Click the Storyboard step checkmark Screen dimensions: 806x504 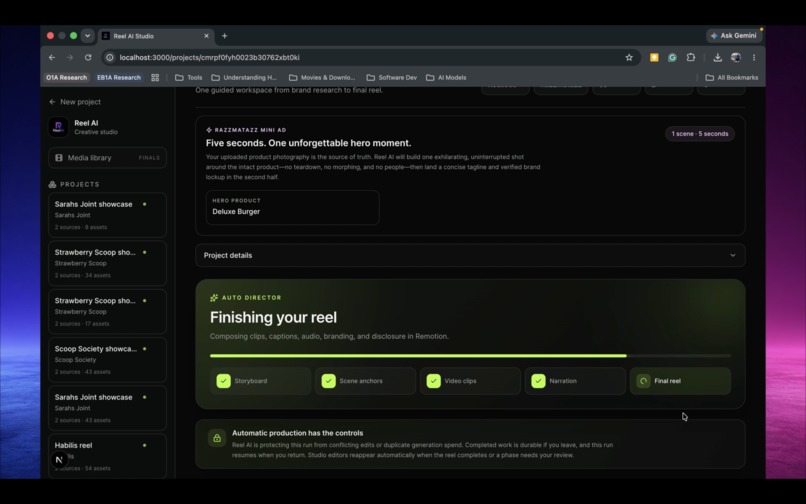coord(223,381)
